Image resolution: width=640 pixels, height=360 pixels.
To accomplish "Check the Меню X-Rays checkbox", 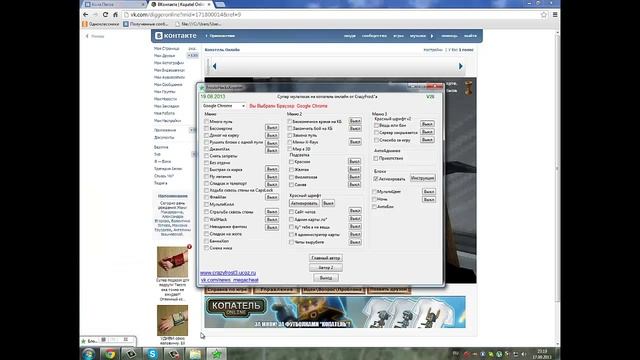I will tap(290, 142).
